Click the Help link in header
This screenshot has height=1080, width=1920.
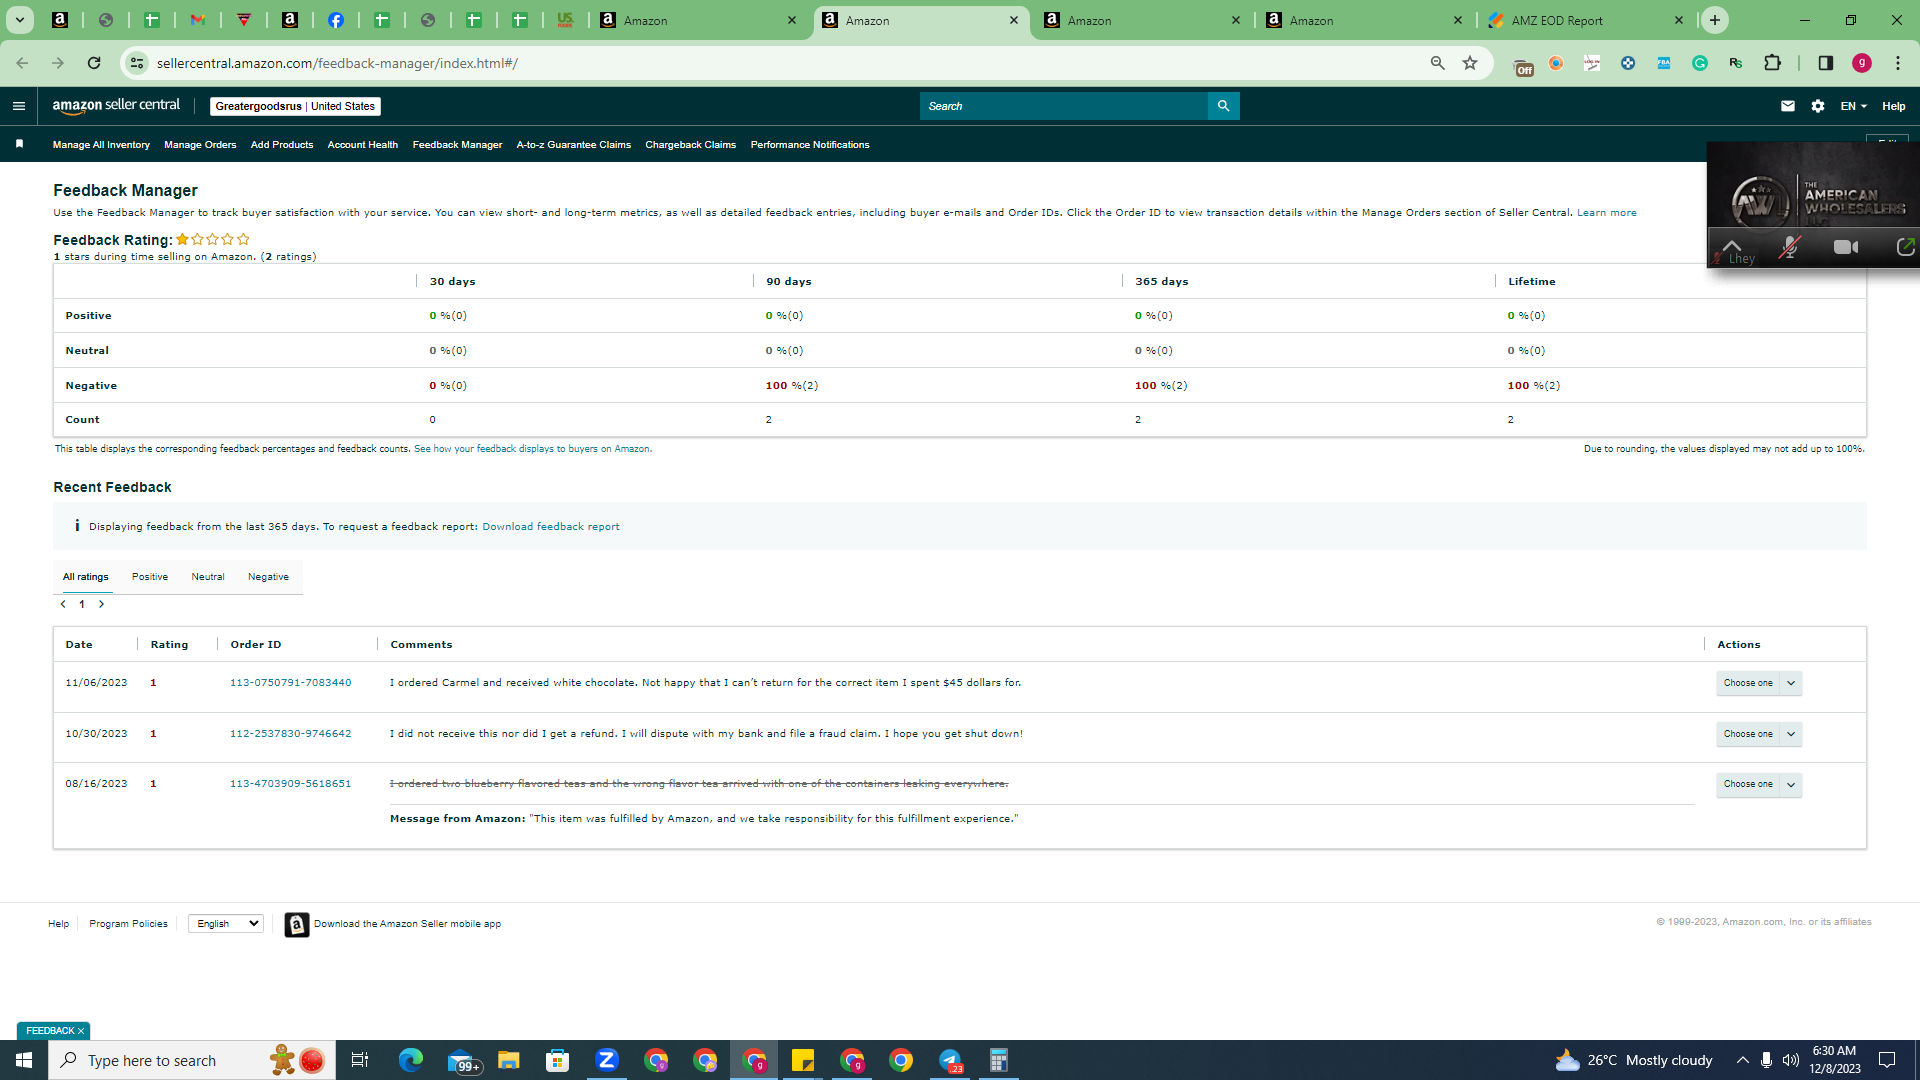click(x=1894, y=106)
